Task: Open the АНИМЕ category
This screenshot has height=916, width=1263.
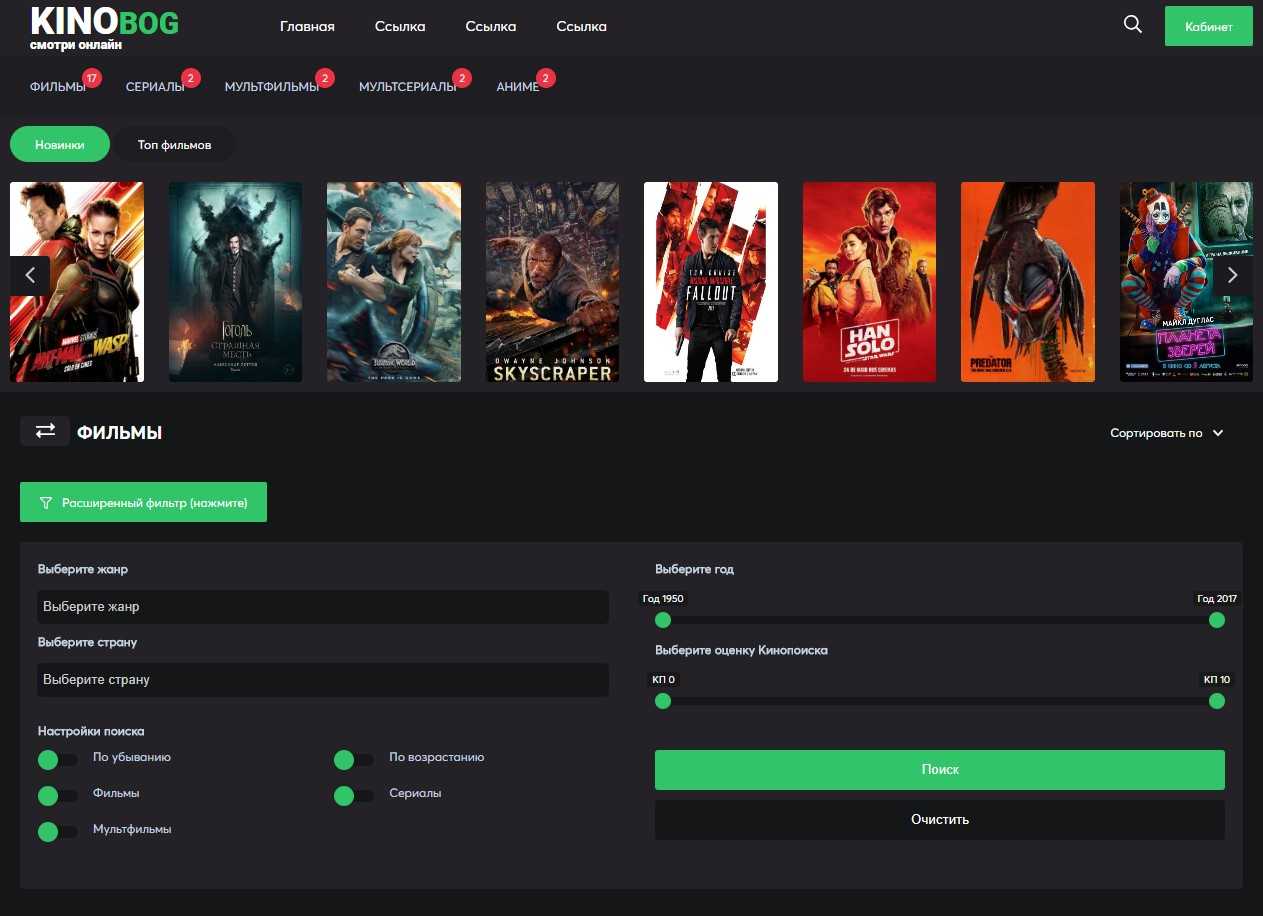Action: (518, 87)
